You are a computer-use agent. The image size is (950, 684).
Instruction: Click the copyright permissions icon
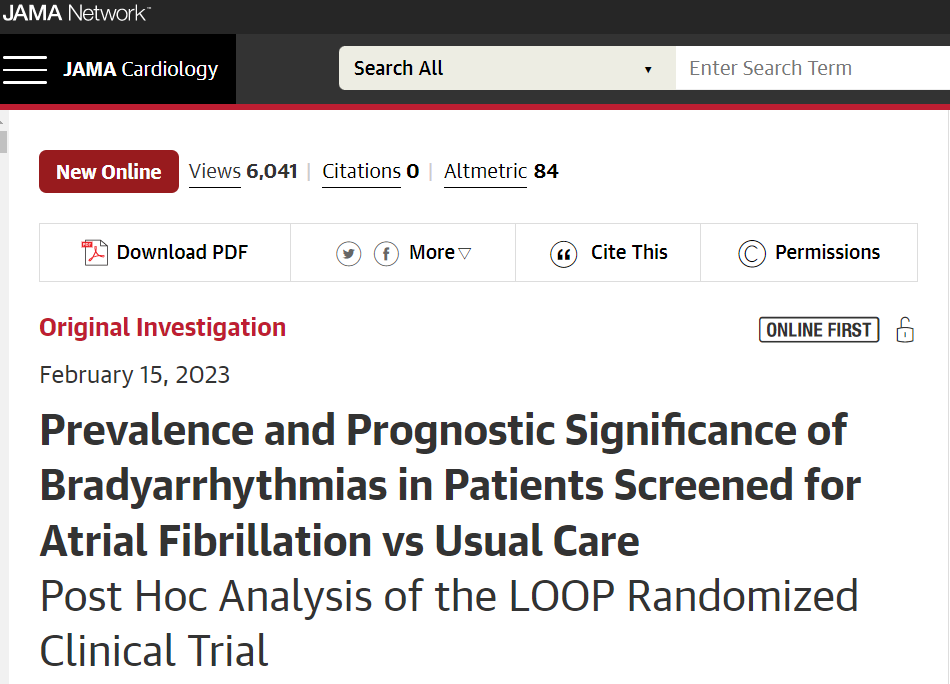(x=752, y=254)
